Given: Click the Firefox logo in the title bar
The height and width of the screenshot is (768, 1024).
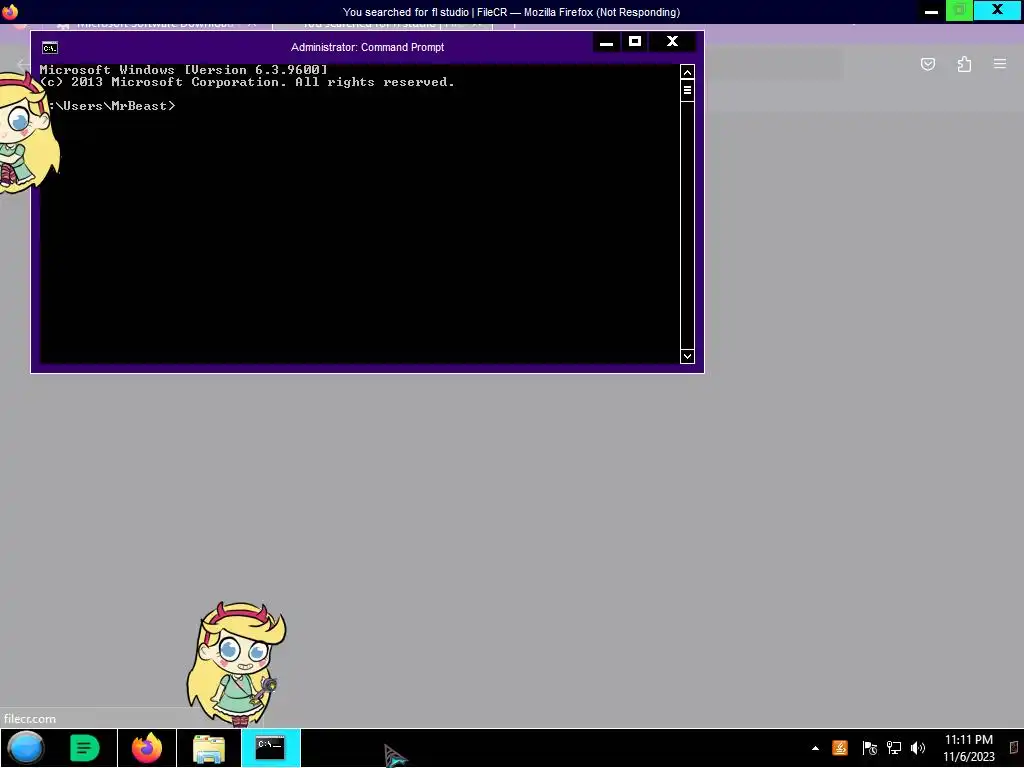Looking at the screenshot, I should (x=10, y=12).
